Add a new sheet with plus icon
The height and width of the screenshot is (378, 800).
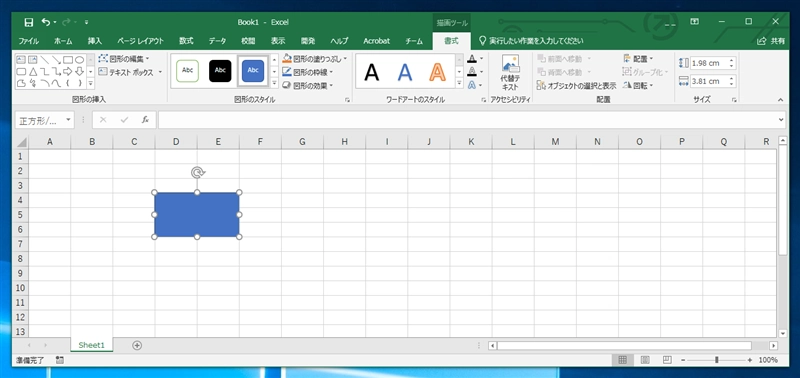point(137,345)
